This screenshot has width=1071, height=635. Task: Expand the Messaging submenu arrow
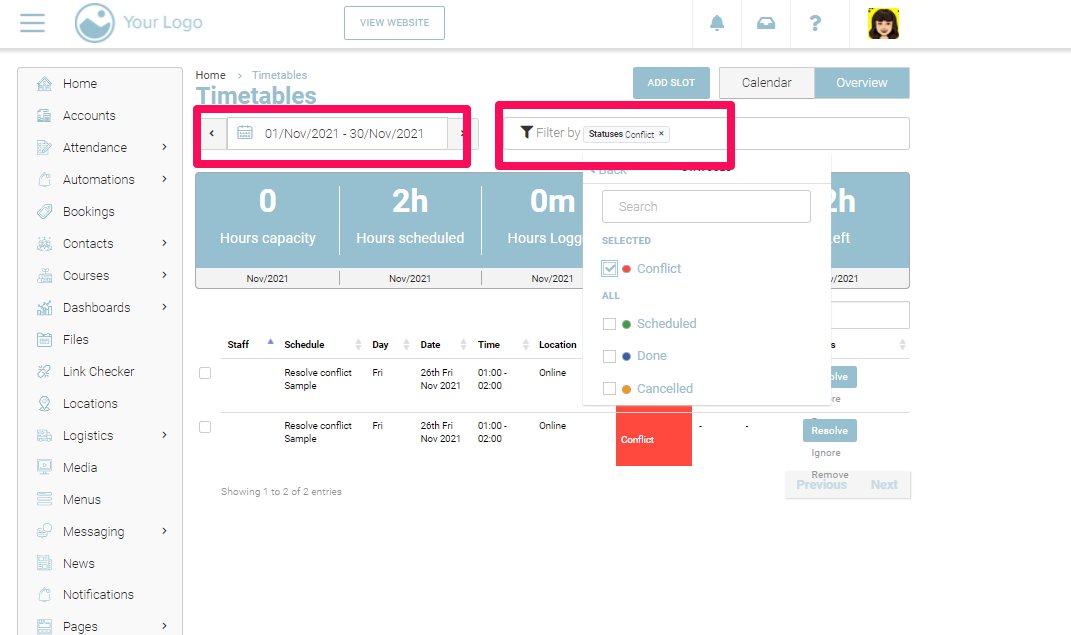(x=164, y=532)
